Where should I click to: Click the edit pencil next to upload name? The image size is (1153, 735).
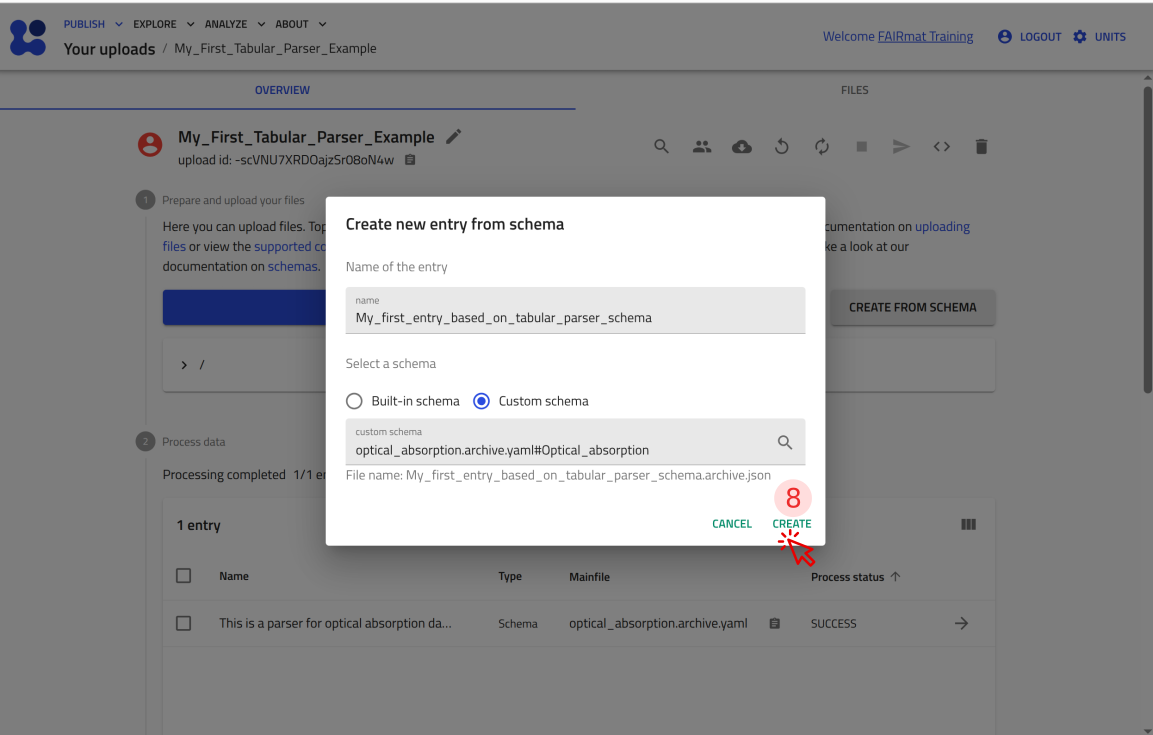454,137
